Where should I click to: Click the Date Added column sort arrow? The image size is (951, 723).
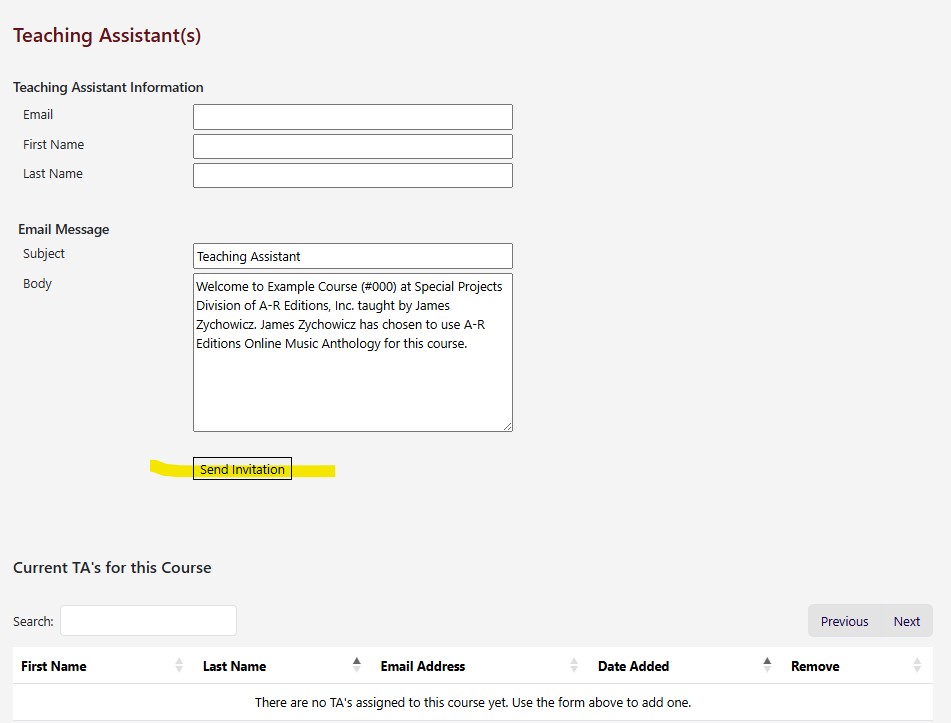pyautogui.click(x=767, y=665)
